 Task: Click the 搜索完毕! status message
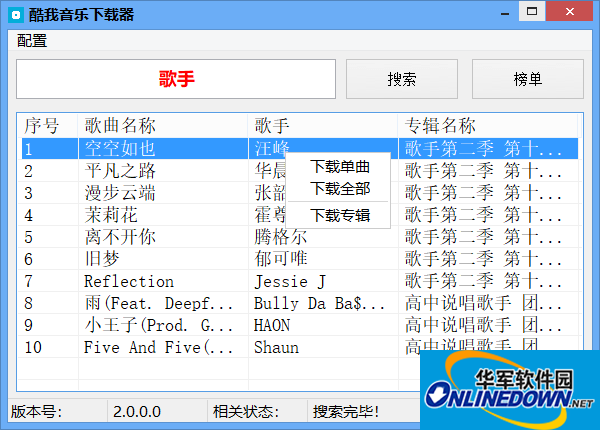(x=346, y=412)
